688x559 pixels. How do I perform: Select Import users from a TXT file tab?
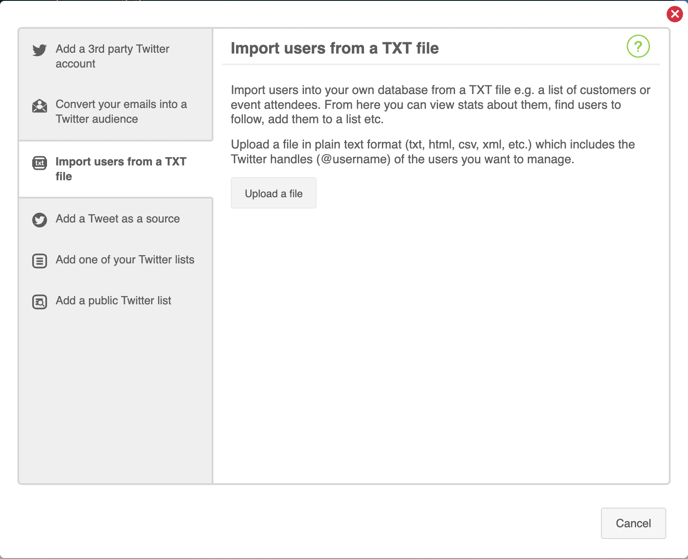pos(116,169)
